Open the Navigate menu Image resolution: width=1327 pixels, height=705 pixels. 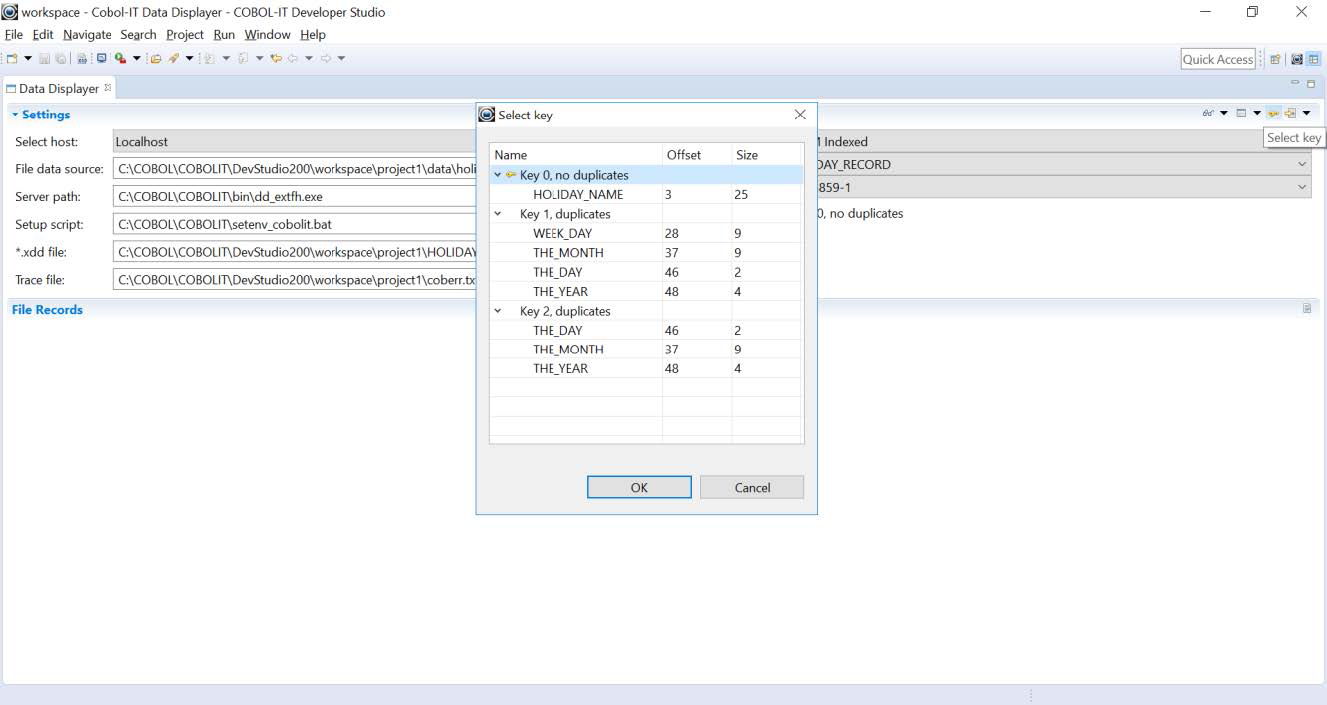click(87, 34)
